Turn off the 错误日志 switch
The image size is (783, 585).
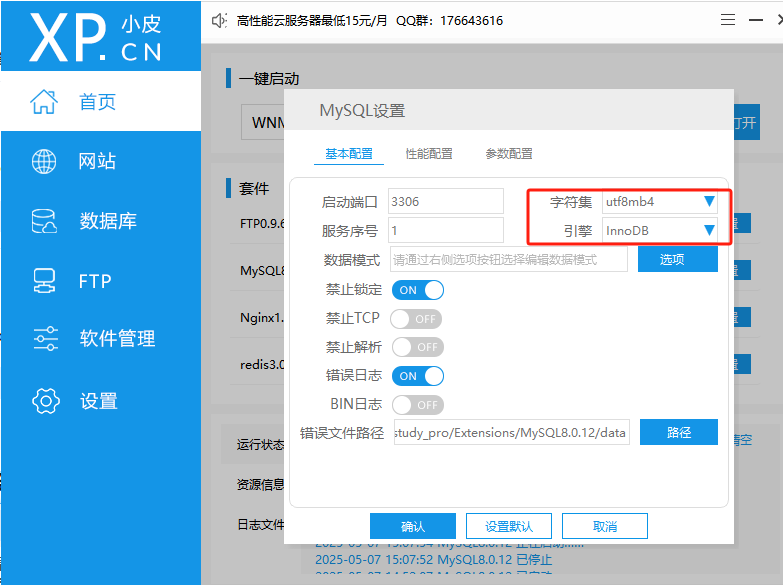click(418, 376)
